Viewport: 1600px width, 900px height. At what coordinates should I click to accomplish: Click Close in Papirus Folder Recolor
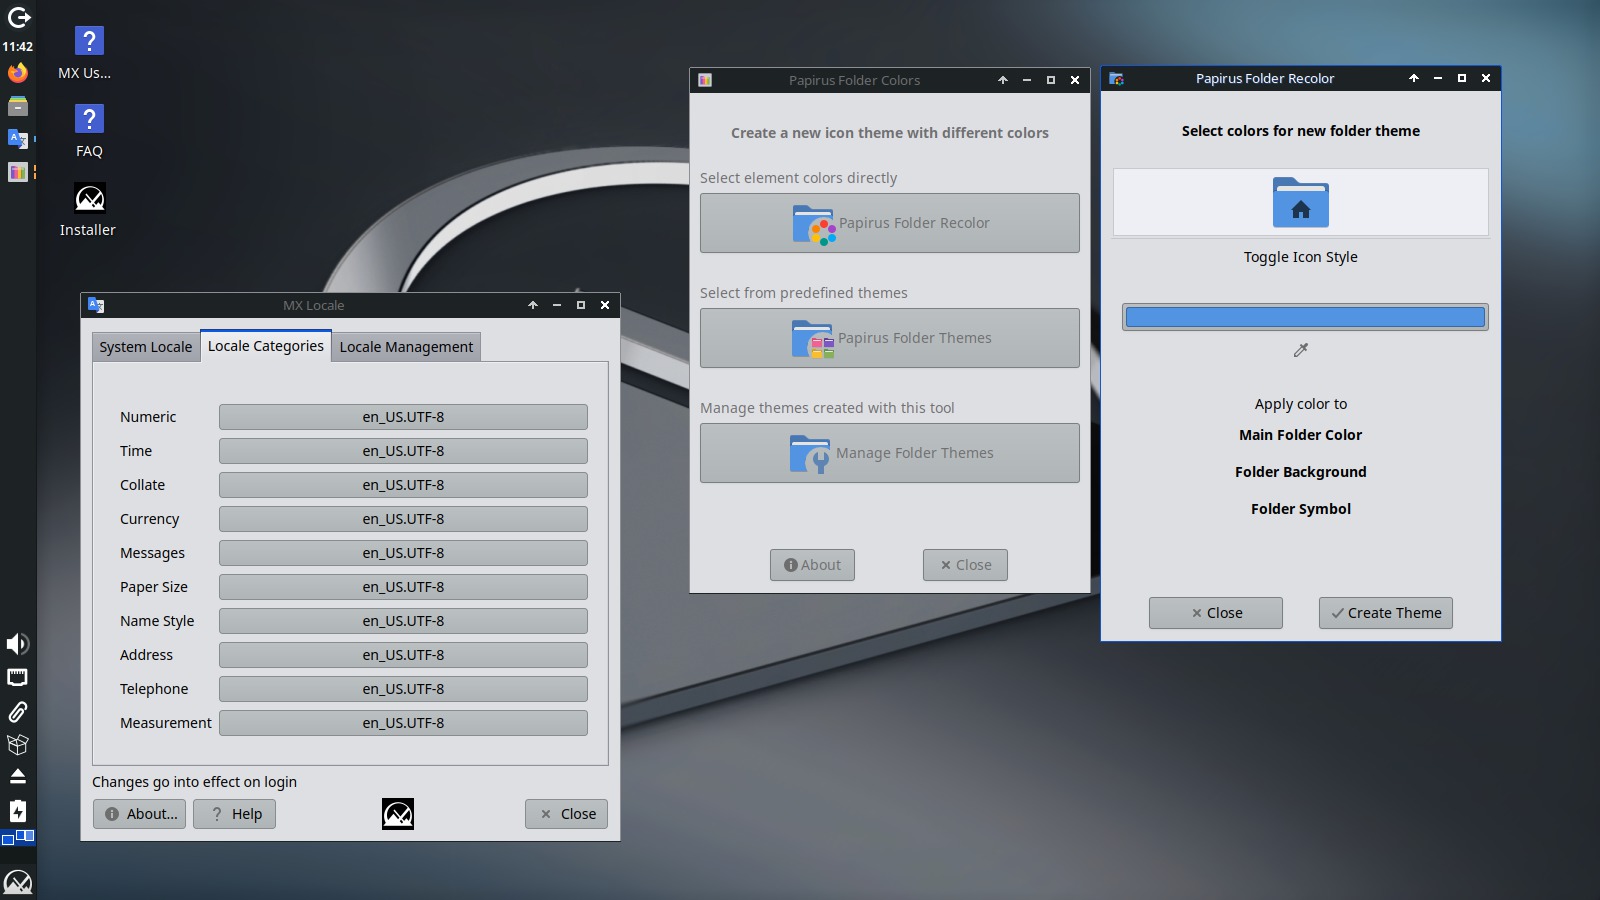[1216, 613]
